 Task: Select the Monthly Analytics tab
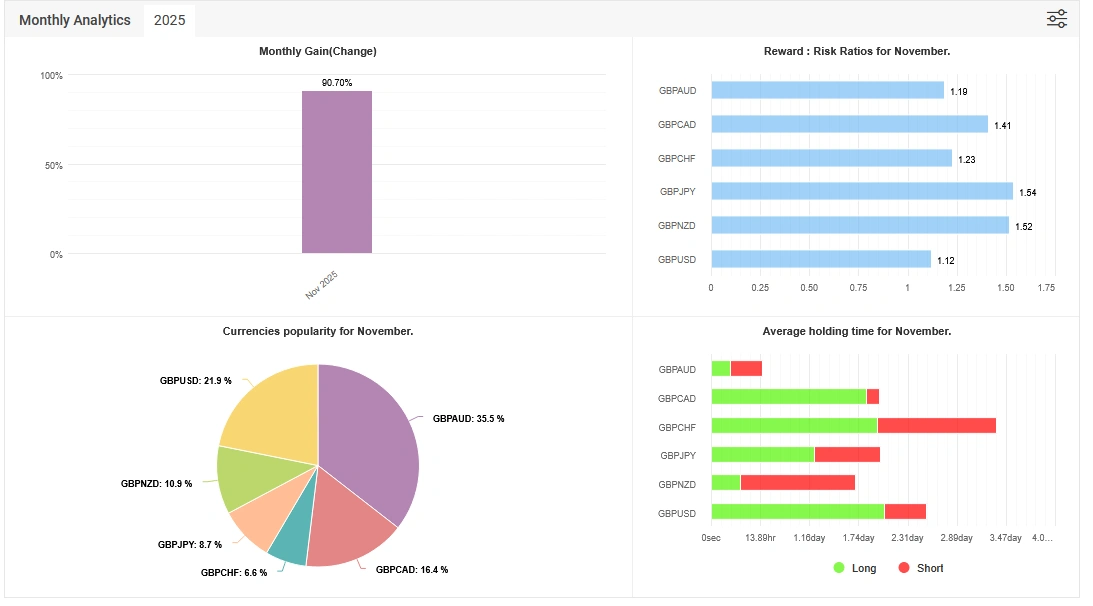point(75,20)
